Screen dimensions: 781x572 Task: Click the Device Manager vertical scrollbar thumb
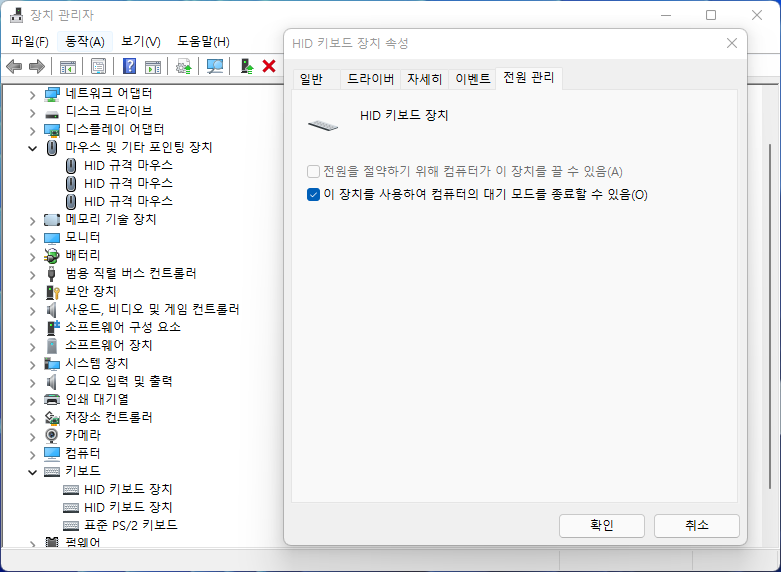(x=771, y=316)
